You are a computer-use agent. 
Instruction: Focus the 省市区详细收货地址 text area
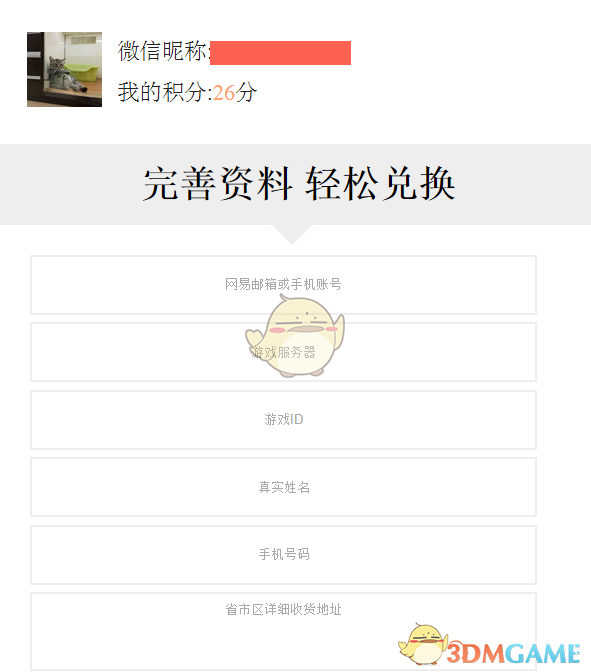pyautogui.click(x=283, y=632)
